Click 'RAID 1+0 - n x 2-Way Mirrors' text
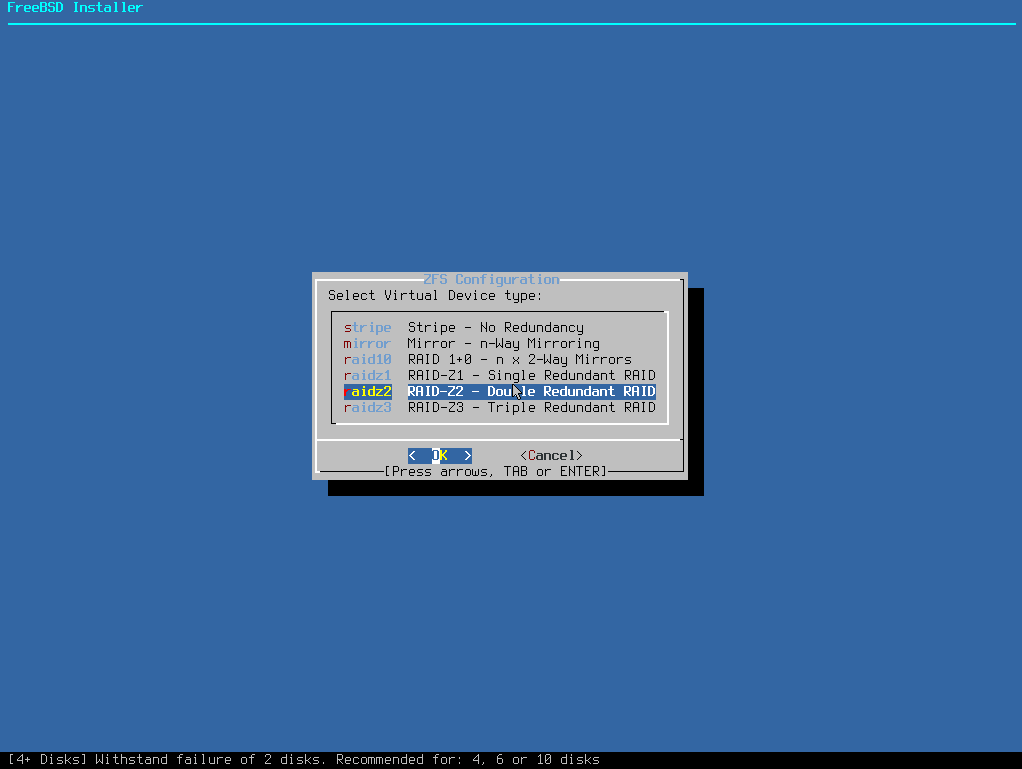The image size is (1022, 769). tap(519, 359)
